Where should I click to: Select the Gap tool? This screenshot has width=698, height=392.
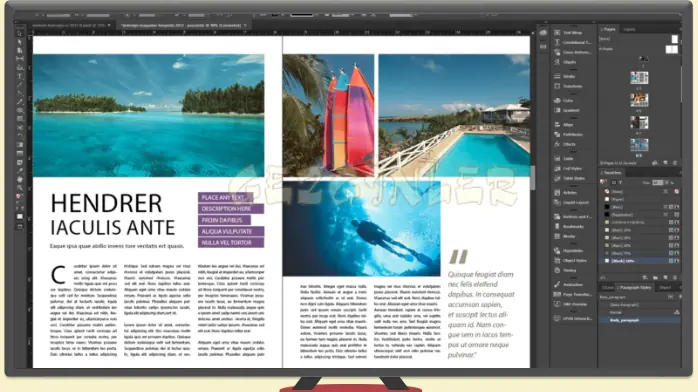(20, 59)
